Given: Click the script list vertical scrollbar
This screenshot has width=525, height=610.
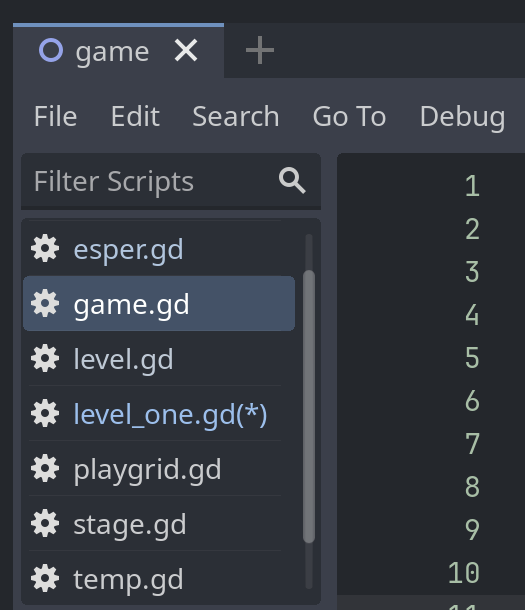Looking at the screenshot, I should [309, 406].
